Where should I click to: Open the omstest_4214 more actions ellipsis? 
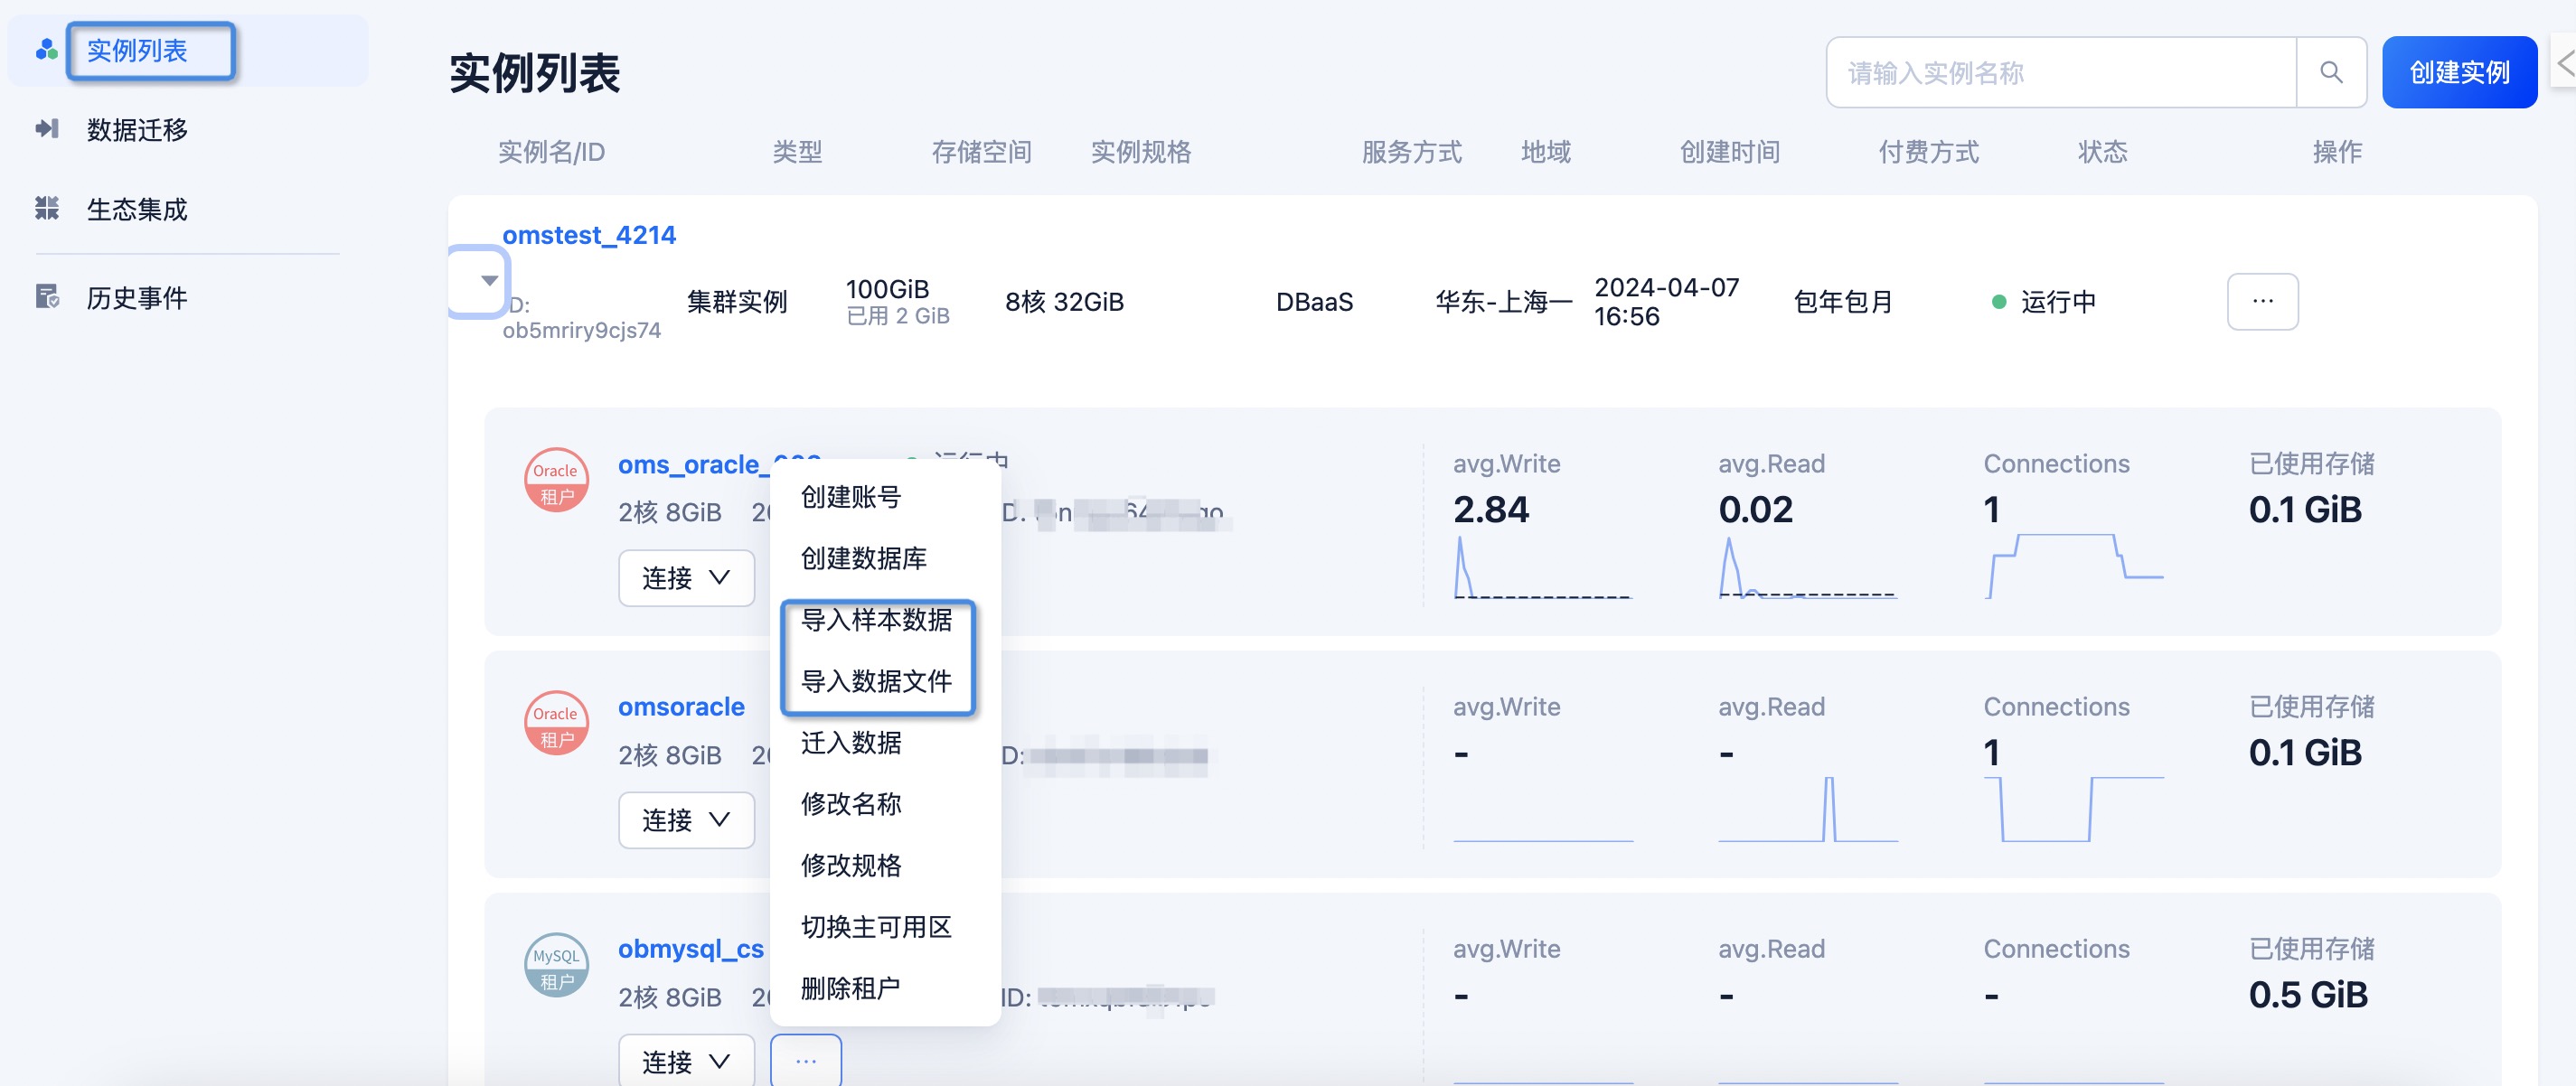(2262, 301)
